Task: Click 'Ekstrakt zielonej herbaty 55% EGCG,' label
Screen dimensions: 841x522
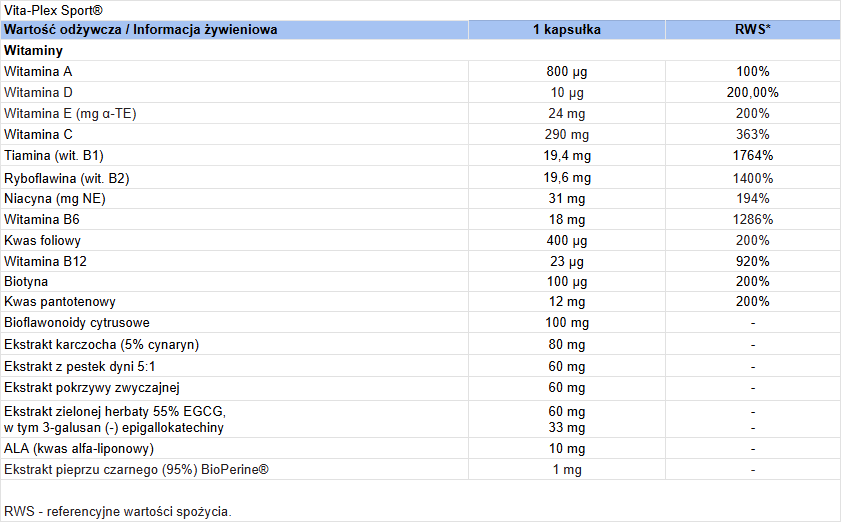Action: pyautogui.click(x=115, y=411)
